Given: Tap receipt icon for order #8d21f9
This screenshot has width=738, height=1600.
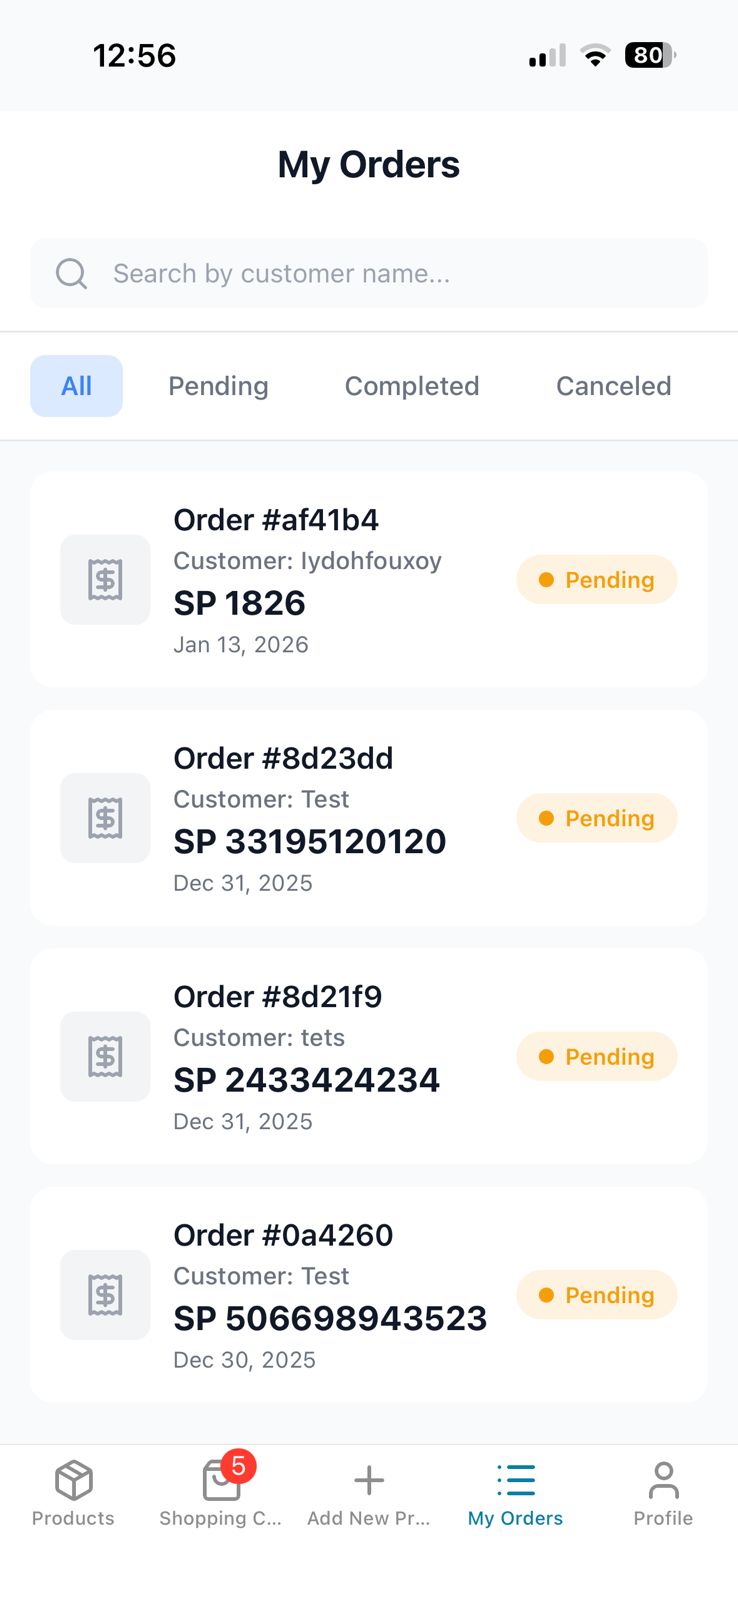Looking at the screenshot, I should [105, 1057].
